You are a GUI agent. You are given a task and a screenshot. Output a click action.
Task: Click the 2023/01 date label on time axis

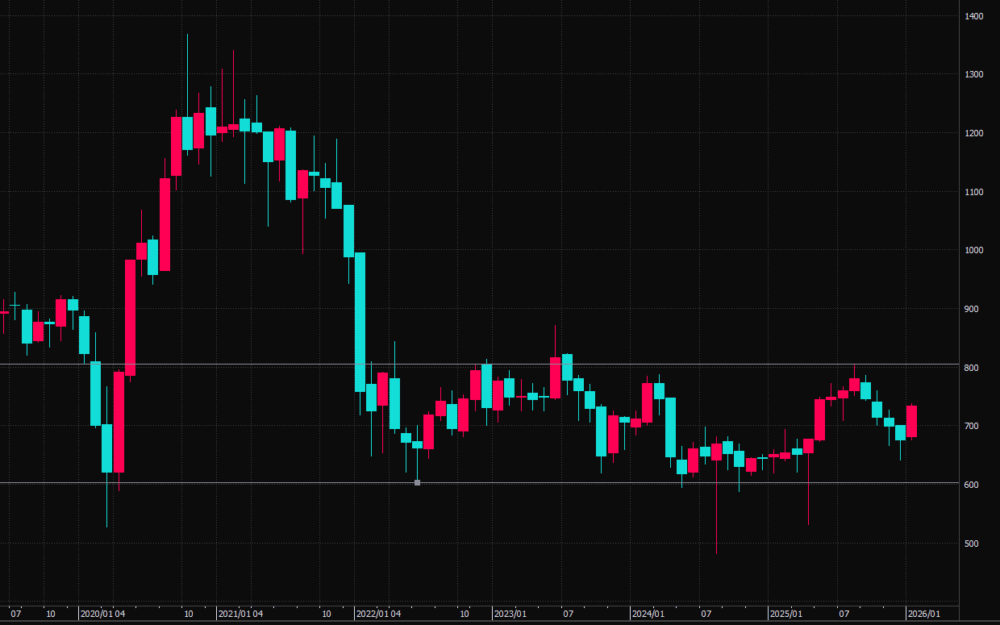pos(509,613)
